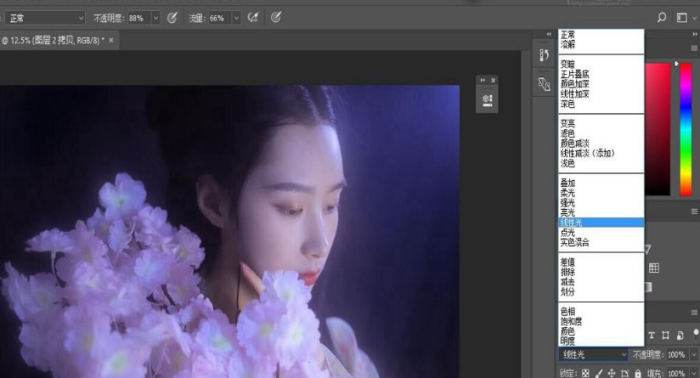Open the brush settings panel icon
Screen dimensions: 700x378
click(x=544, y=84)
